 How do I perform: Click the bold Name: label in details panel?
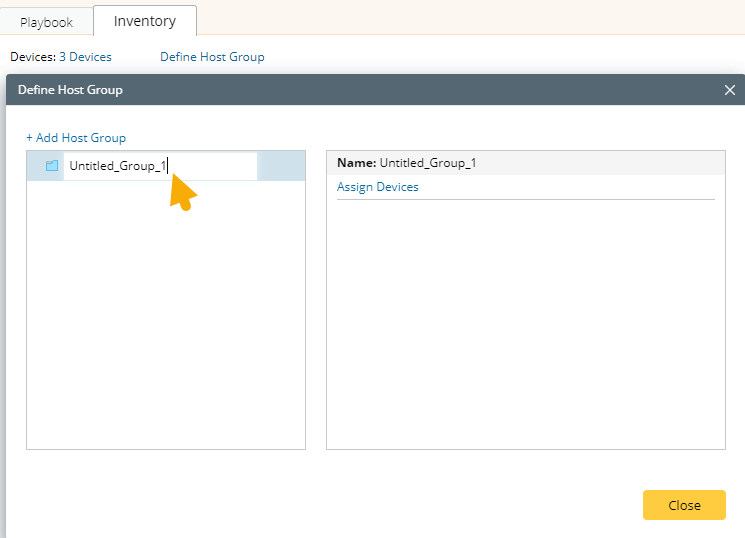[x=356, y=163]
